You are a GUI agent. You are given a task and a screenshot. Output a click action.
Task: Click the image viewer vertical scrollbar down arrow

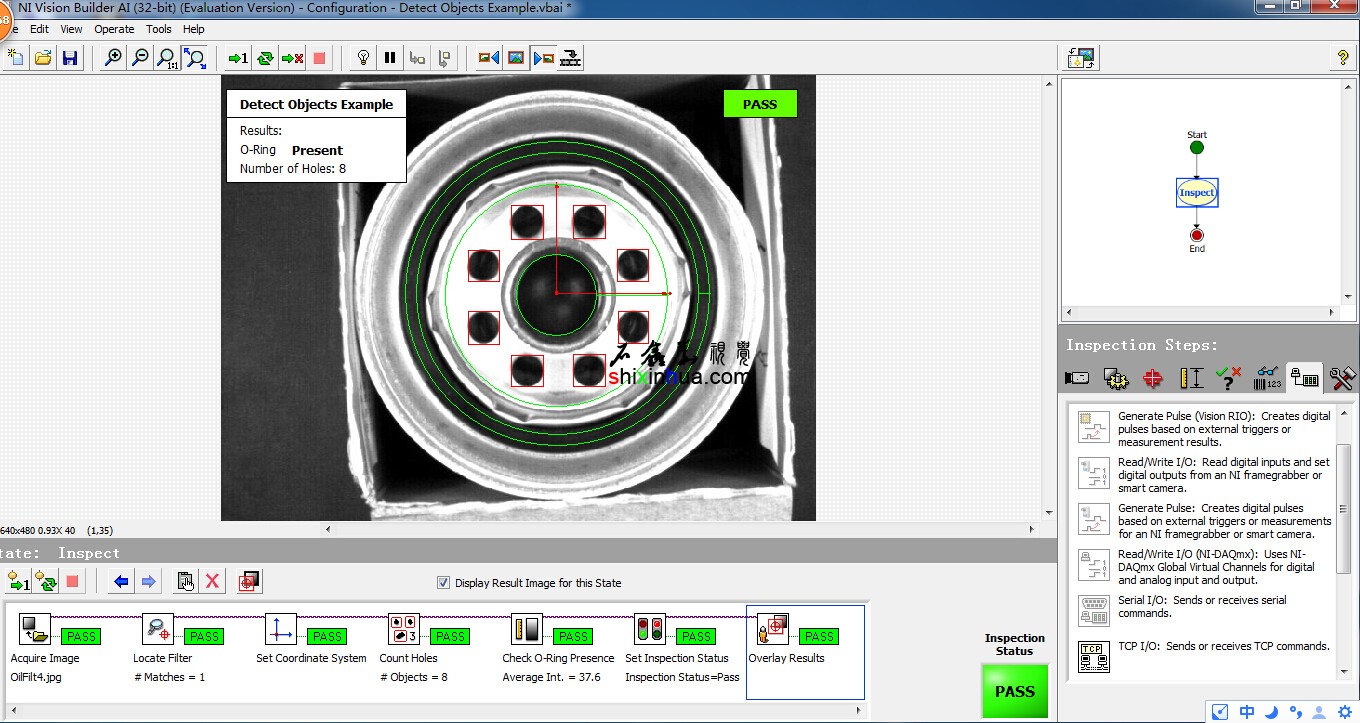tap(1049, 513)
